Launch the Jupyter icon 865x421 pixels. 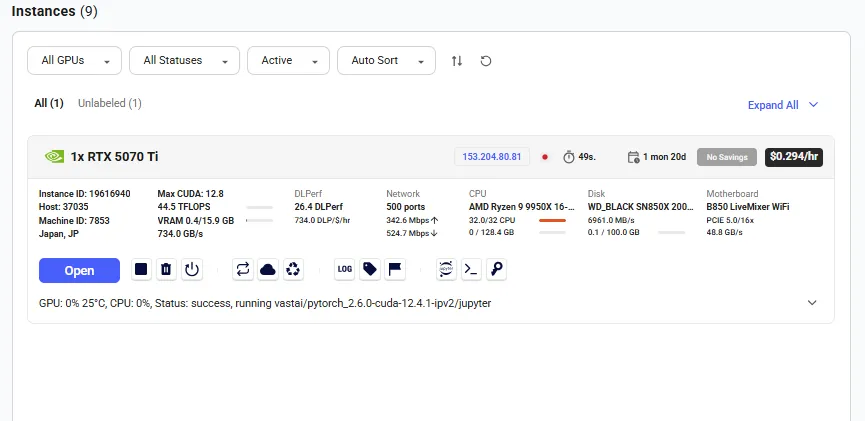(x=446, y=269)
